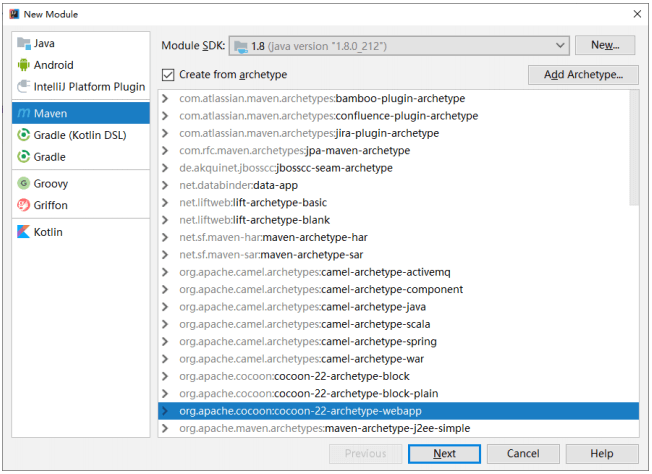Screen dimensions: 652x474
Task: Expand the net.databinder data-app node
Action: (165, 185)
